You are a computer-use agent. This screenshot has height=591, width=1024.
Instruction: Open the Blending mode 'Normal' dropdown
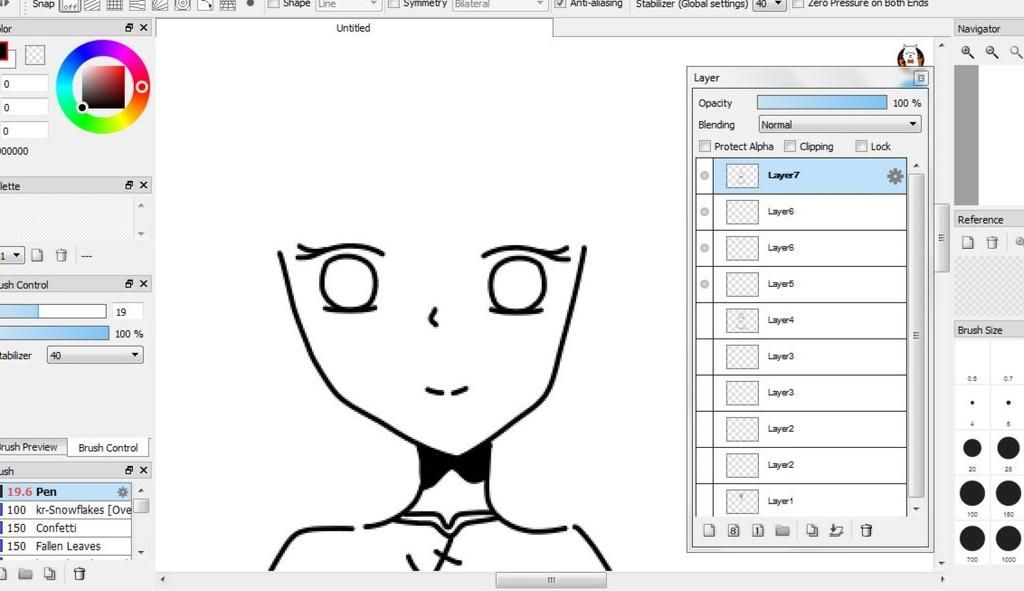tap(840, 124)
